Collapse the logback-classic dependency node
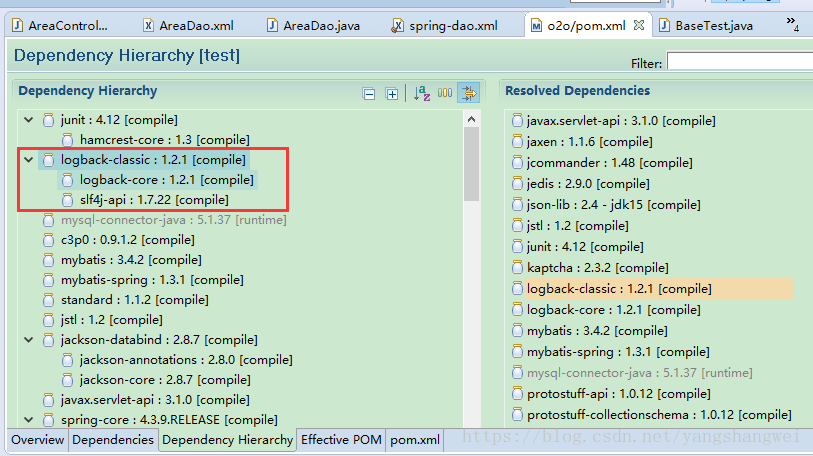813x456 pixels. 28,160
